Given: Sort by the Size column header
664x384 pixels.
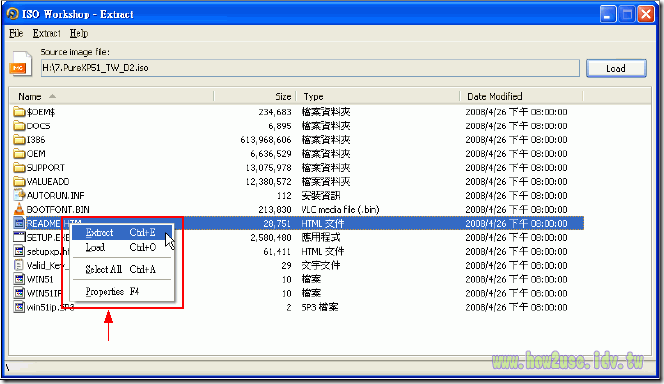Looking at the screenshot, I should click(x=255, y=97).
